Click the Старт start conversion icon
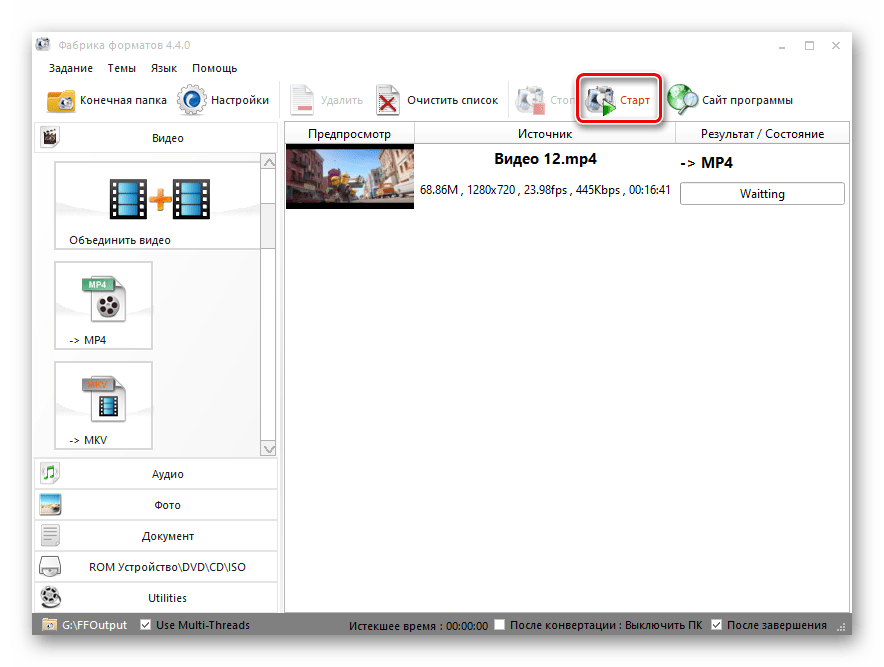The width and height of the screenshot is (884, 667). tap(600, 100)
